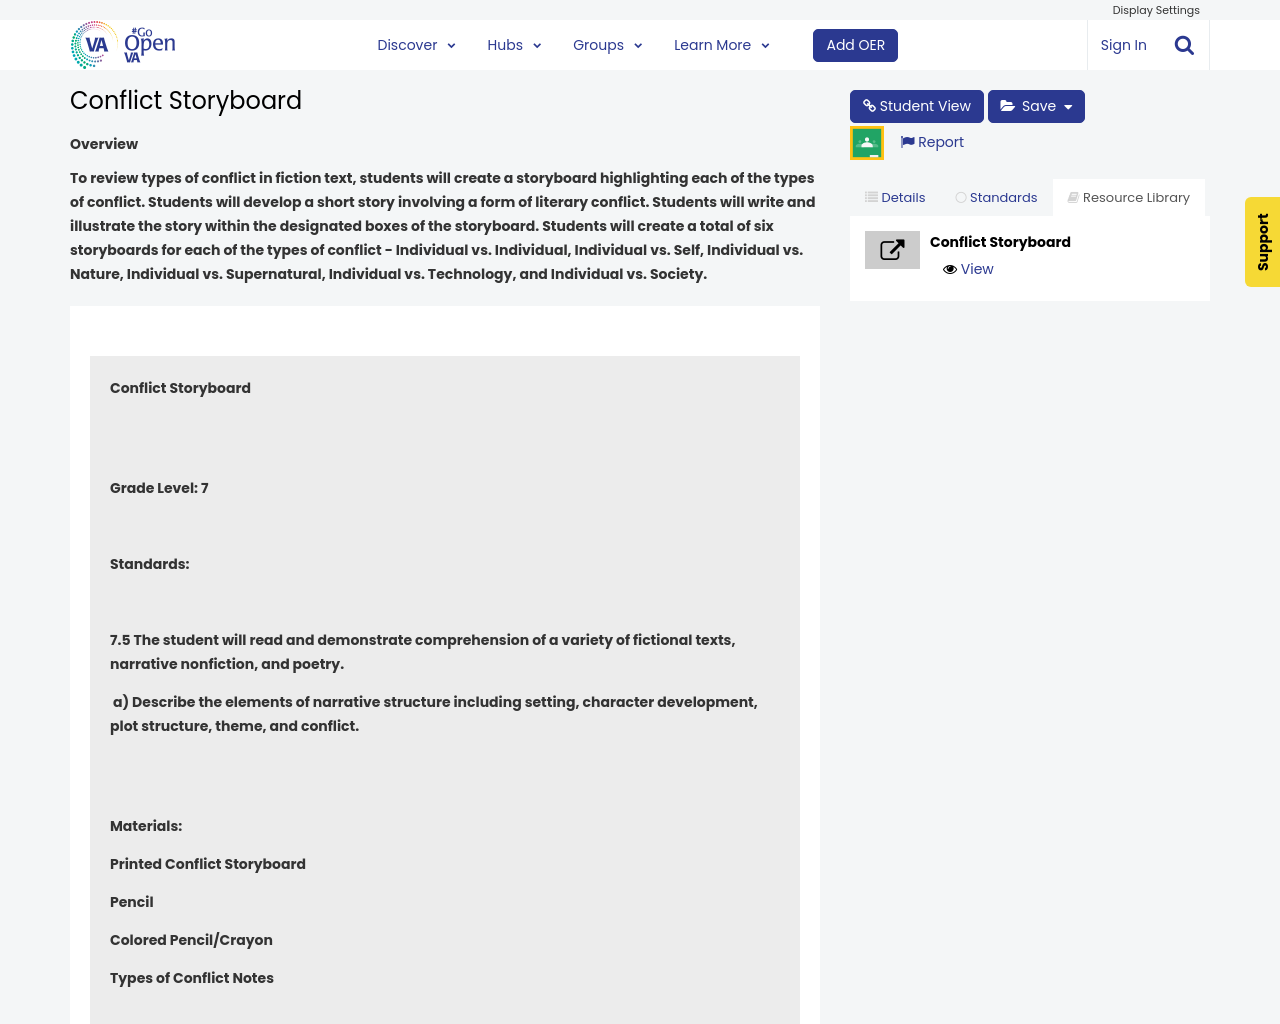Open the Groups dropdown menu

(607, 45)
